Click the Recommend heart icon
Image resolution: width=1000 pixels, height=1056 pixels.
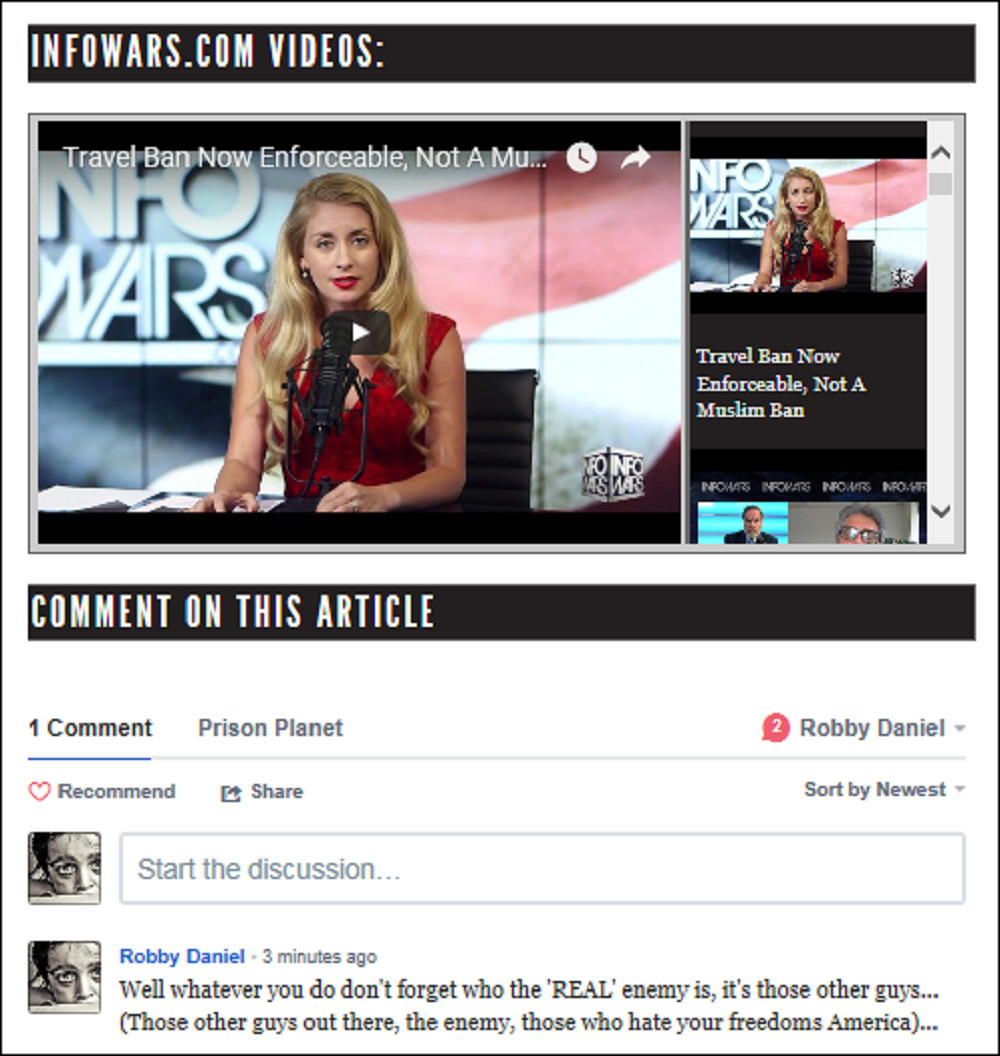coord(40,792)
